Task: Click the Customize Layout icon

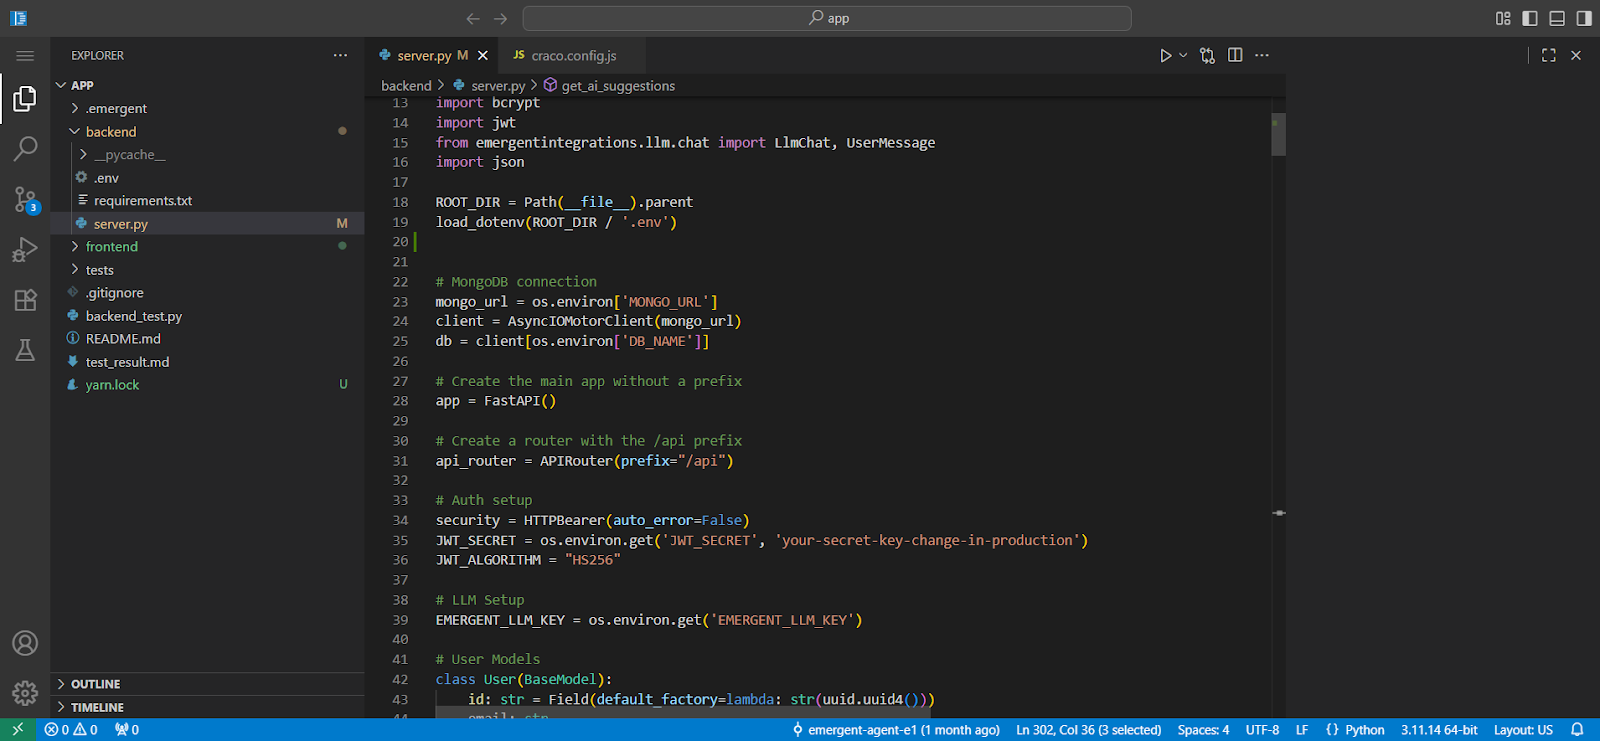Action: [1503, 18]
